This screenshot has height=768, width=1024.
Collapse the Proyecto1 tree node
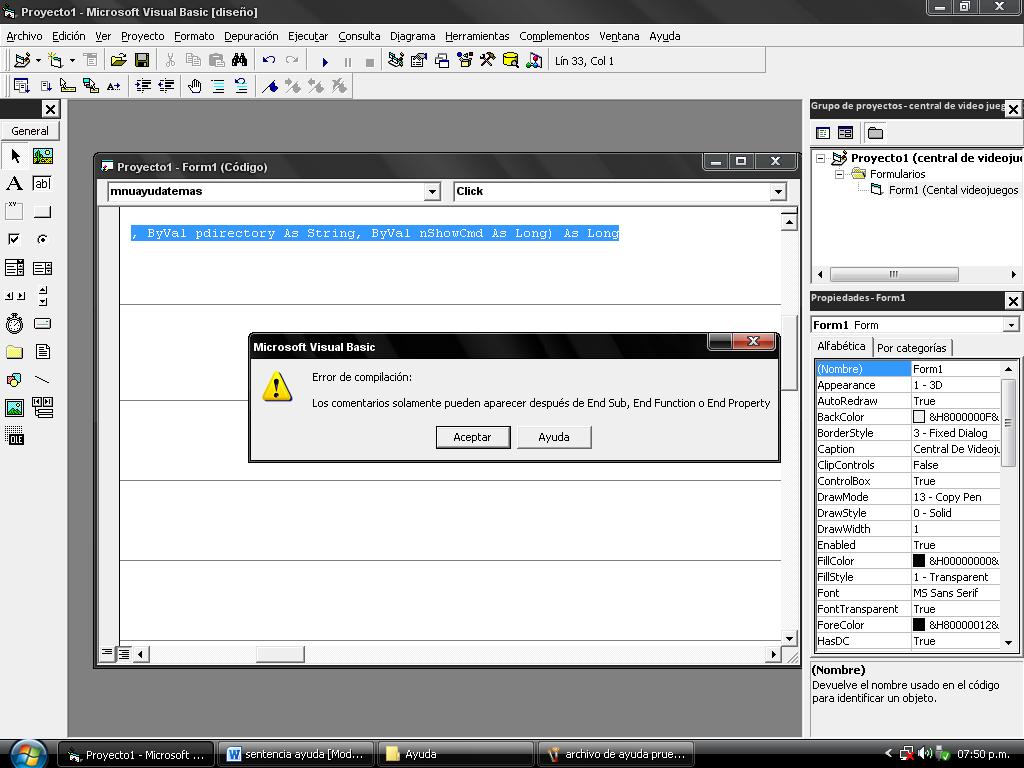pyautogui.click(x=821, y=158)
